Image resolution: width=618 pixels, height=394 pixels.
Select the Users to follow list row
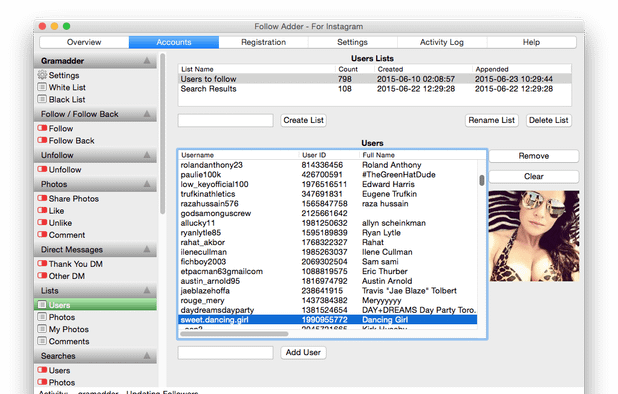374,79
